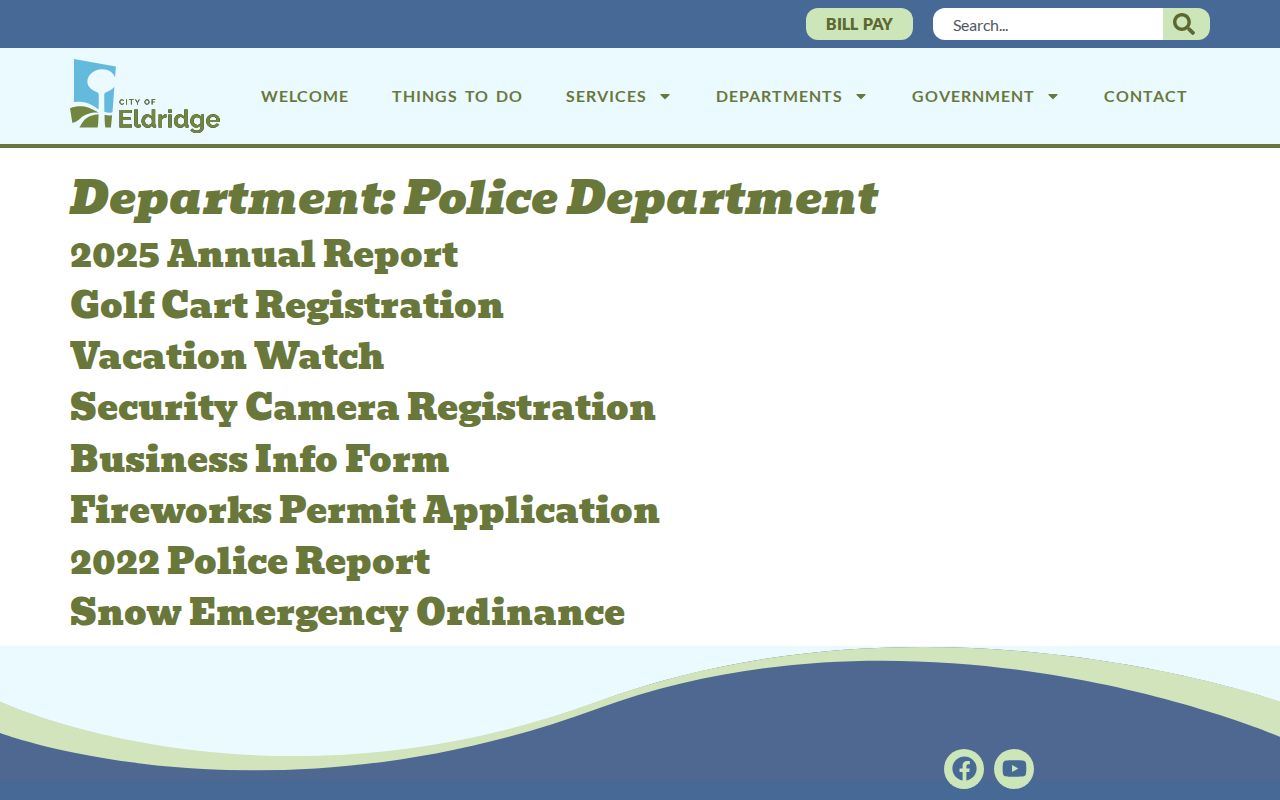The height and width of the screenshot is (800, 1280).
Task: Open the Facebook page icon
Action: (x=964, y=769)
